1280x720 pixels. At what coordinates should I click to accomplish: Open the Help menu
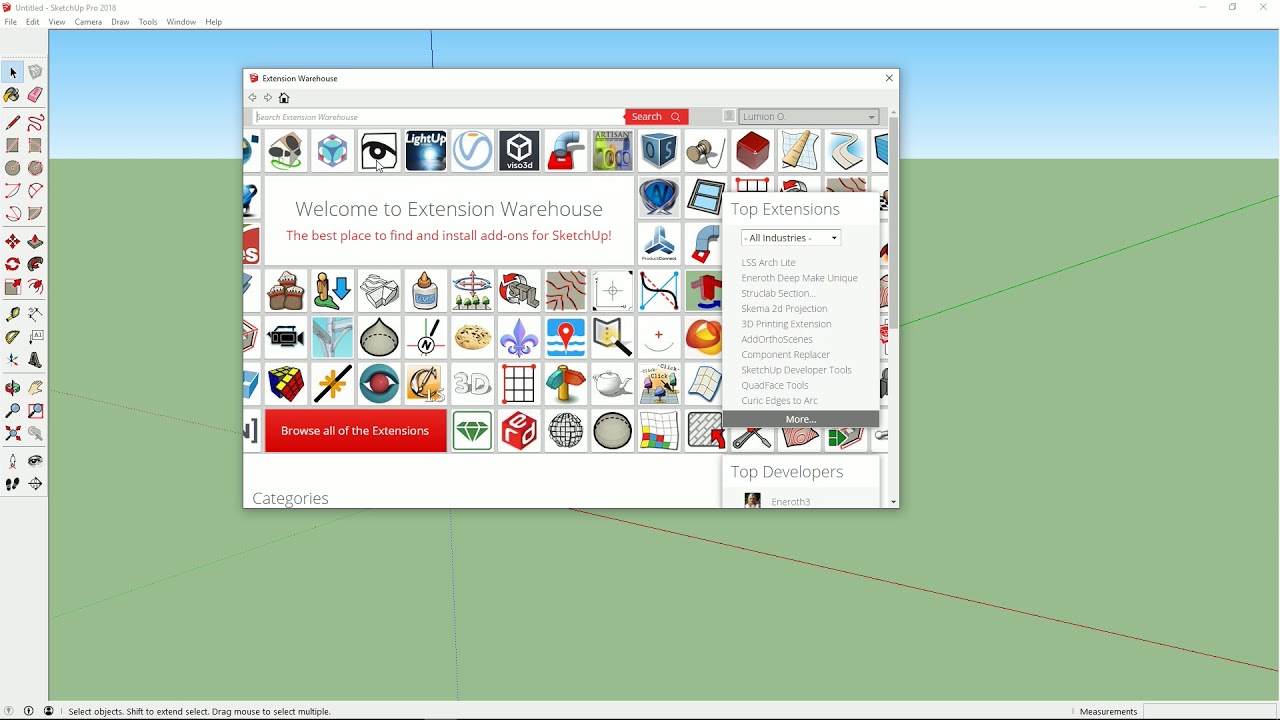tap(213, 22)
